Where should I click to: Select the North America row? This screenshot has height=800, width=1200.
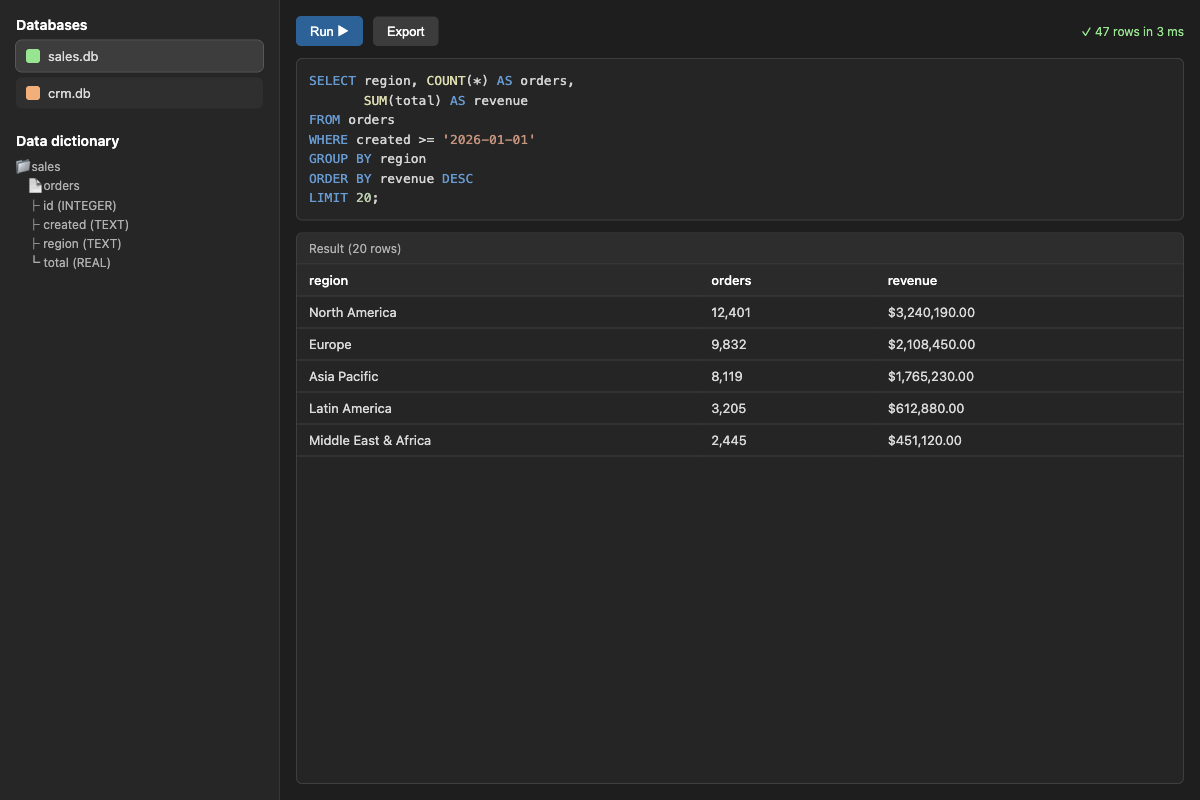click(739, 312)
